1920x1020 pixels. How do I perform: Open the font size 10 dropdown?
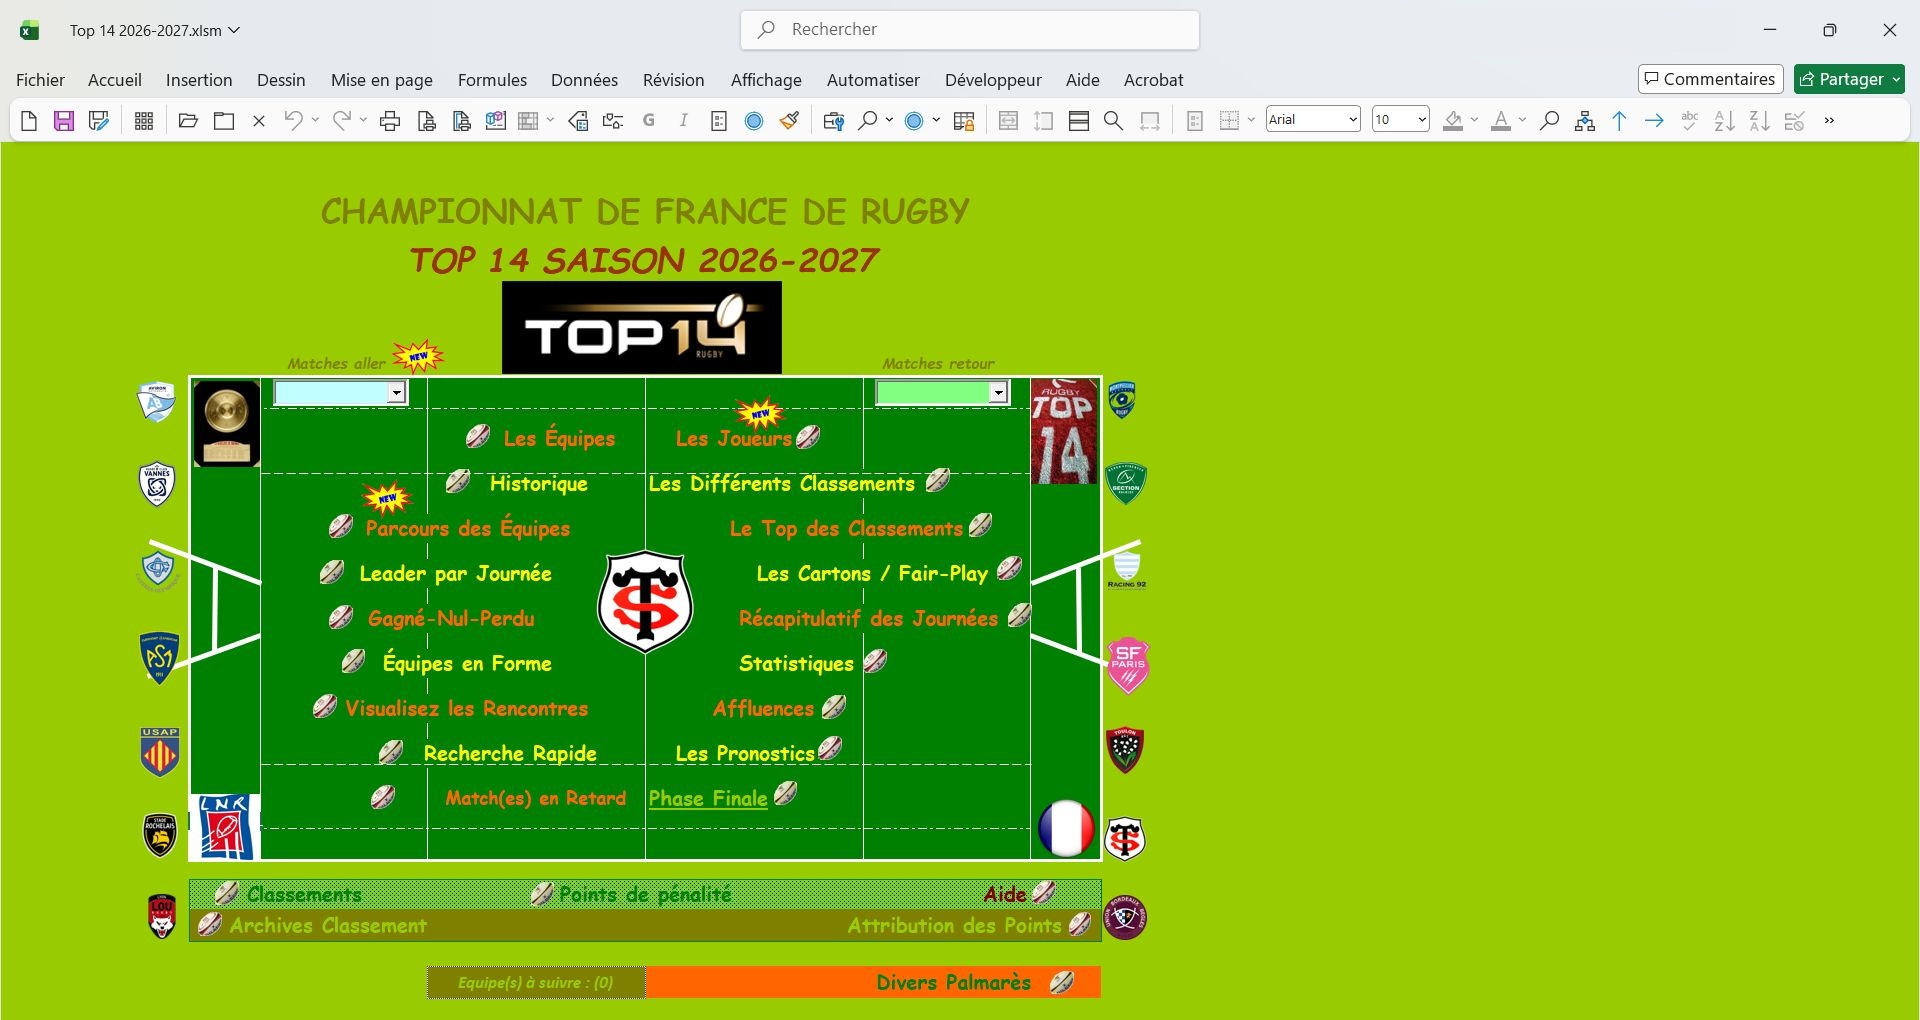[x=1422, y=120]
